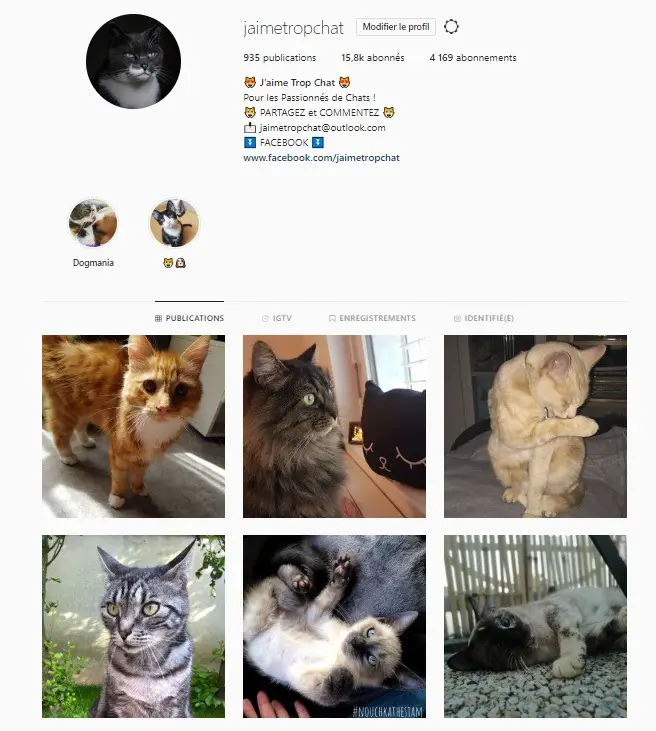Click the tagged-person icon for Identifié(e)
The width and height of the screenshot is (656, 731).
tap(457, 318)
